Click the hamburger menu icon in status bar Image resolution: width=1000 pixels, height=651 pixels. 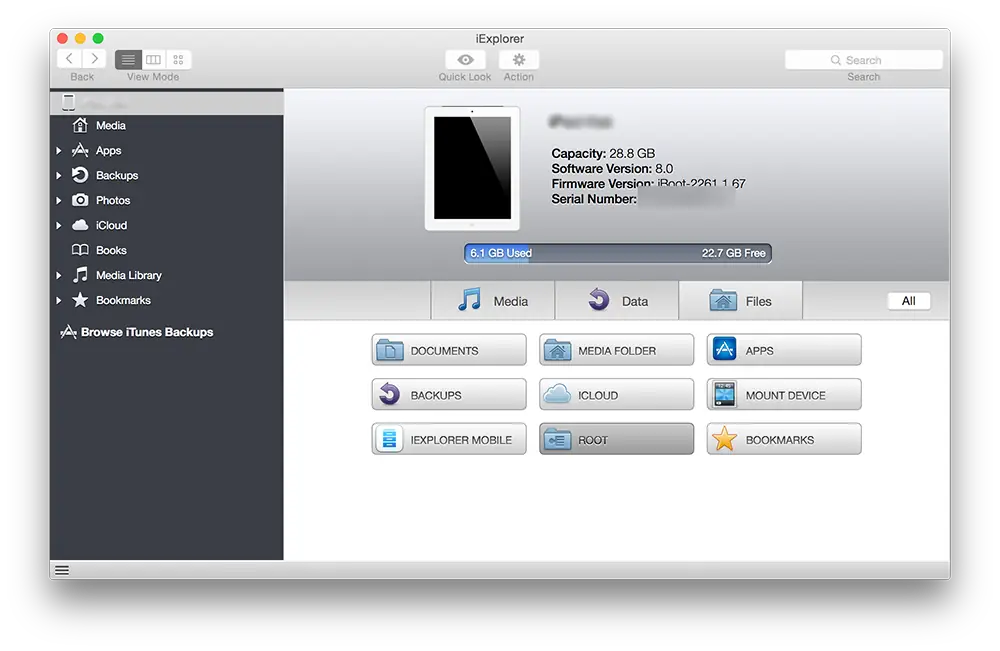[62, 570]
